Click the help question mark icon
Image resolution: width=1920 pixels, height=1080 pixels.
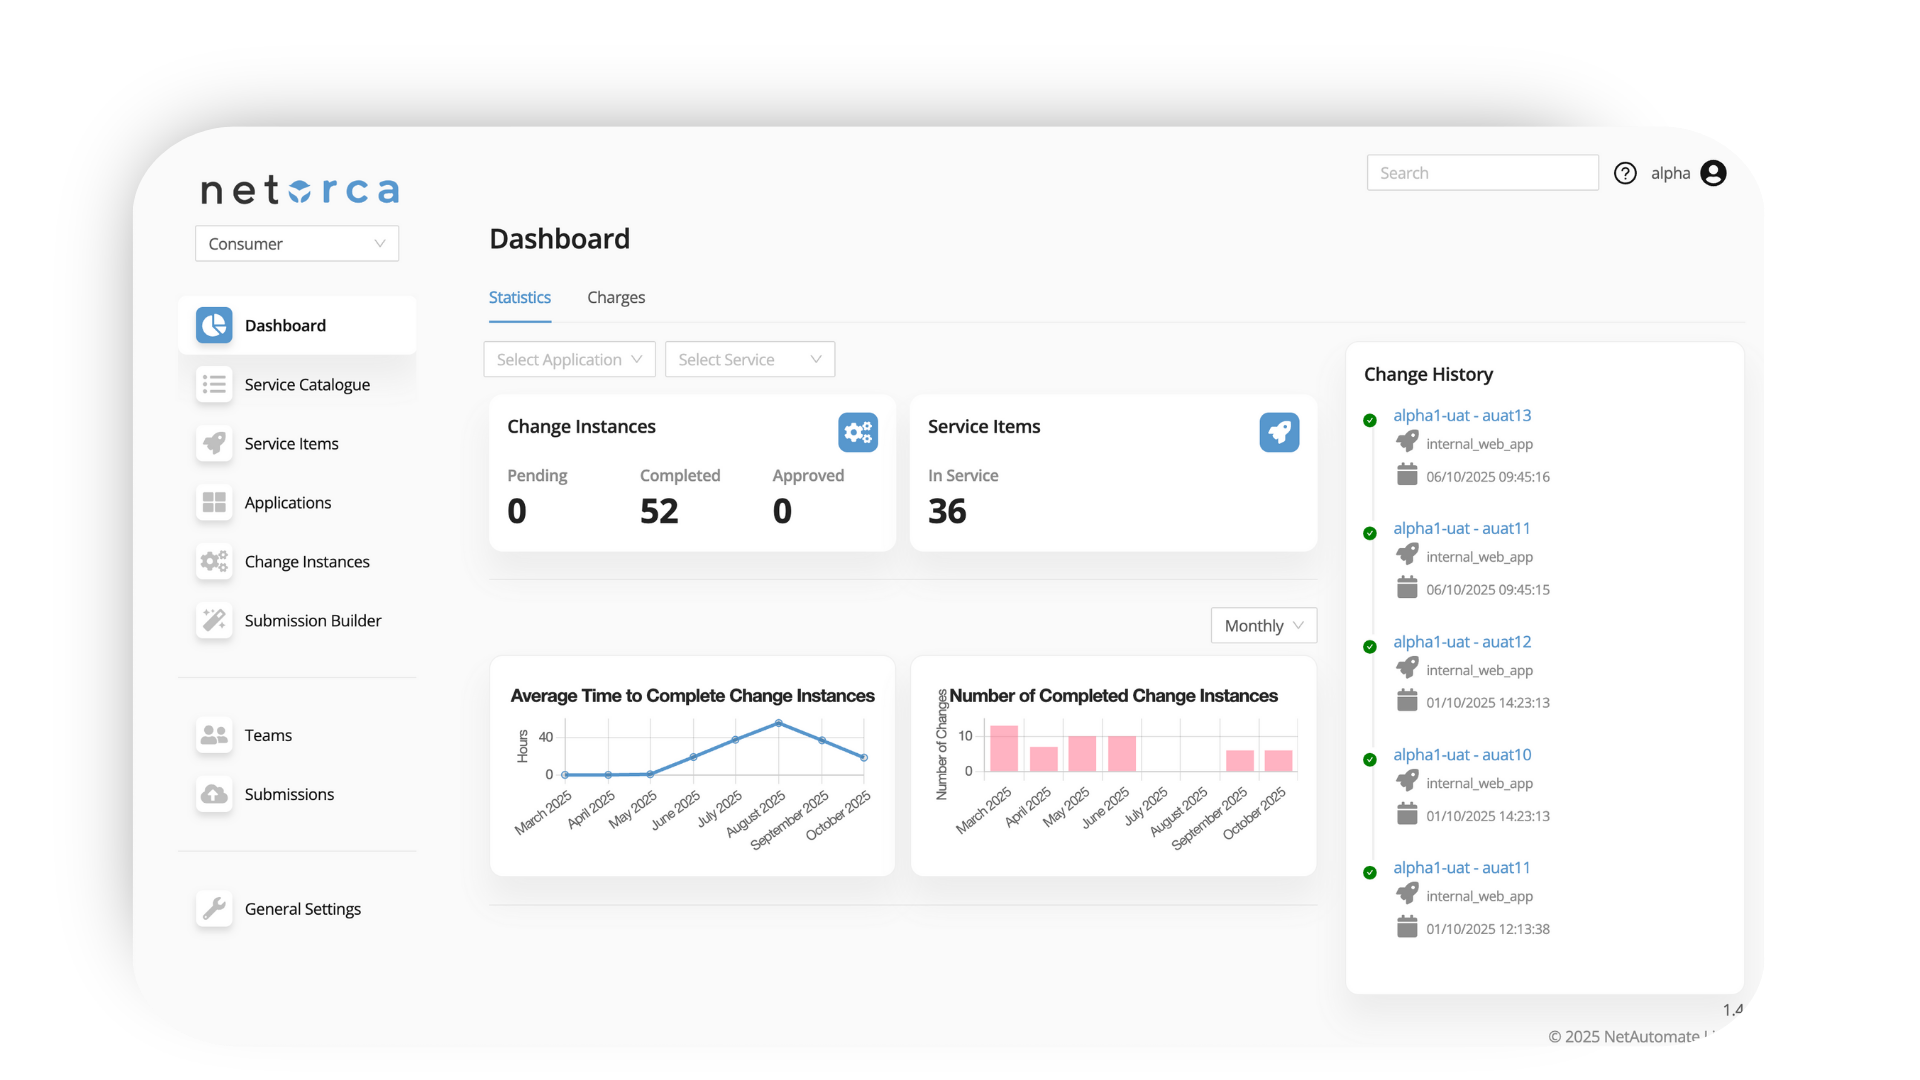(x=1625, y=173)
